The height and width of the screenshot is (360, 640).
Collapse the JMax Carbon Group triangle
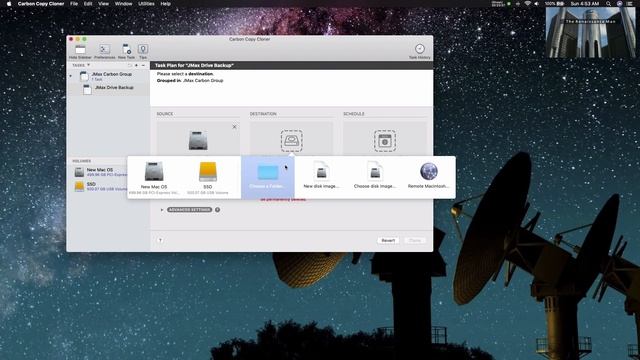pos(71,76)
